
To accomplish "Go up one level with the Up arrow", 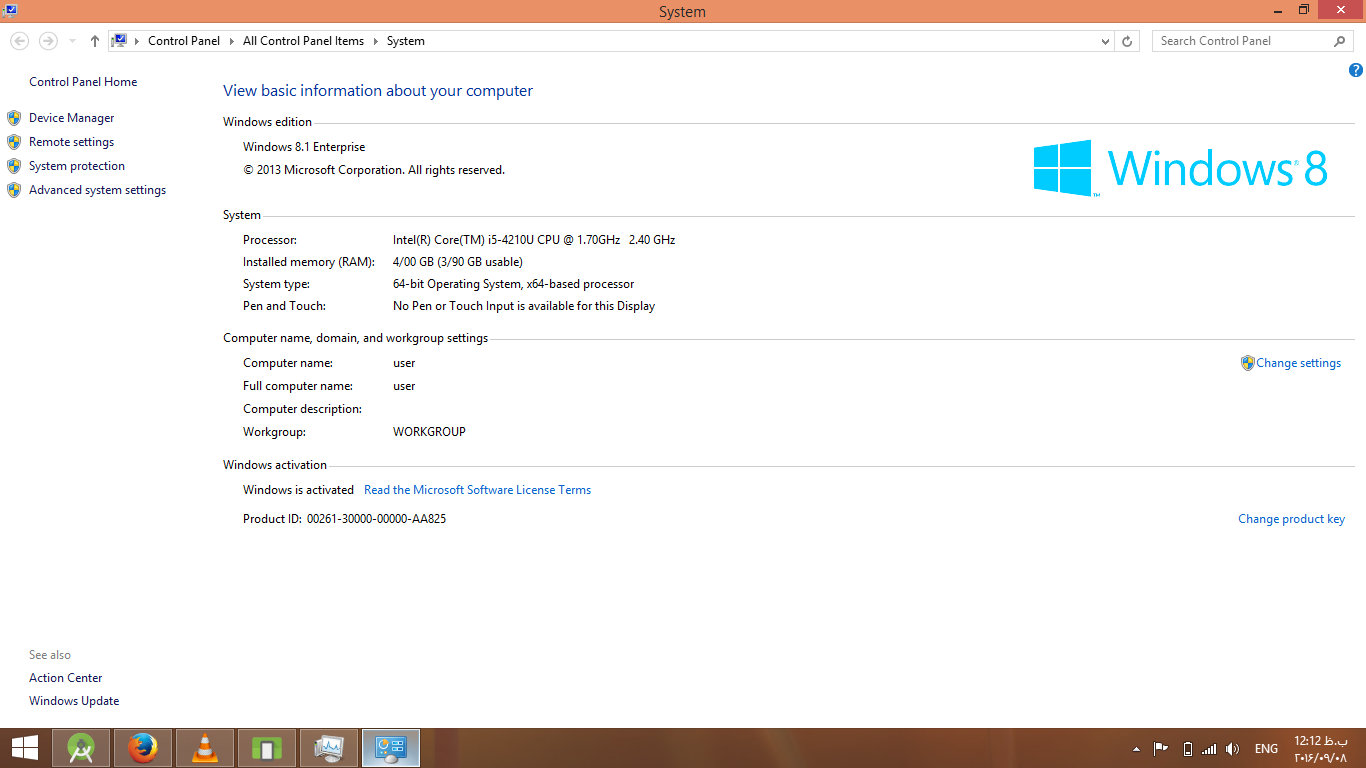I will [x=95, y=41].
